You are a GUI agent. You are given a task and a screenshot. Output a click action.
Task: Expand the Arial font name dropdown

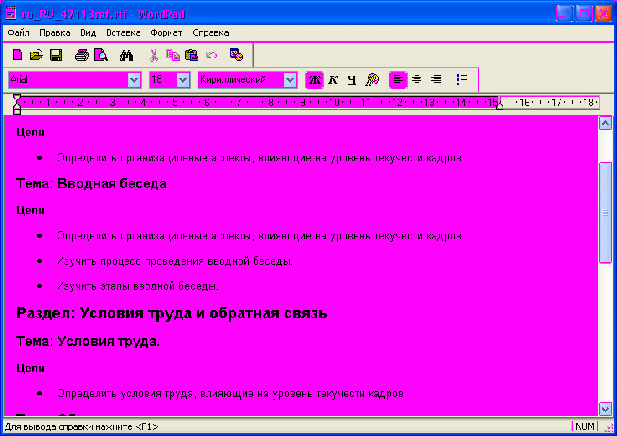tap(134, 80)
